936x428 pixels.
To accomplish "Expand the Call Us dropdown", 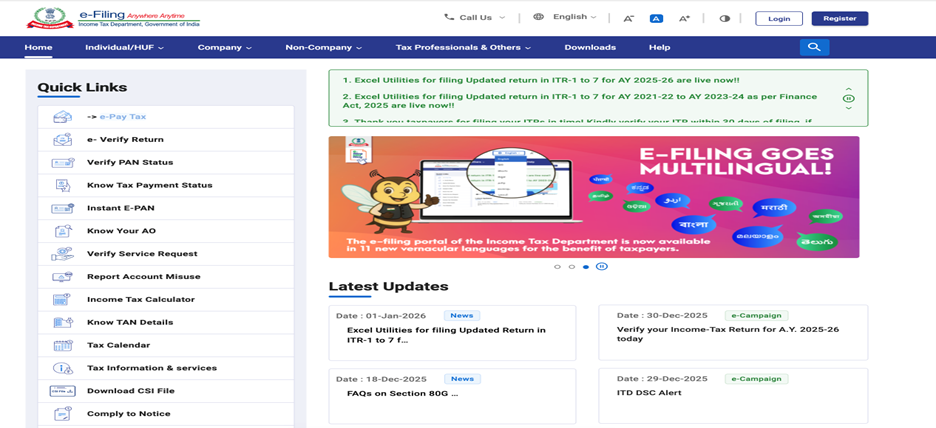I will [x=475, y=17].
